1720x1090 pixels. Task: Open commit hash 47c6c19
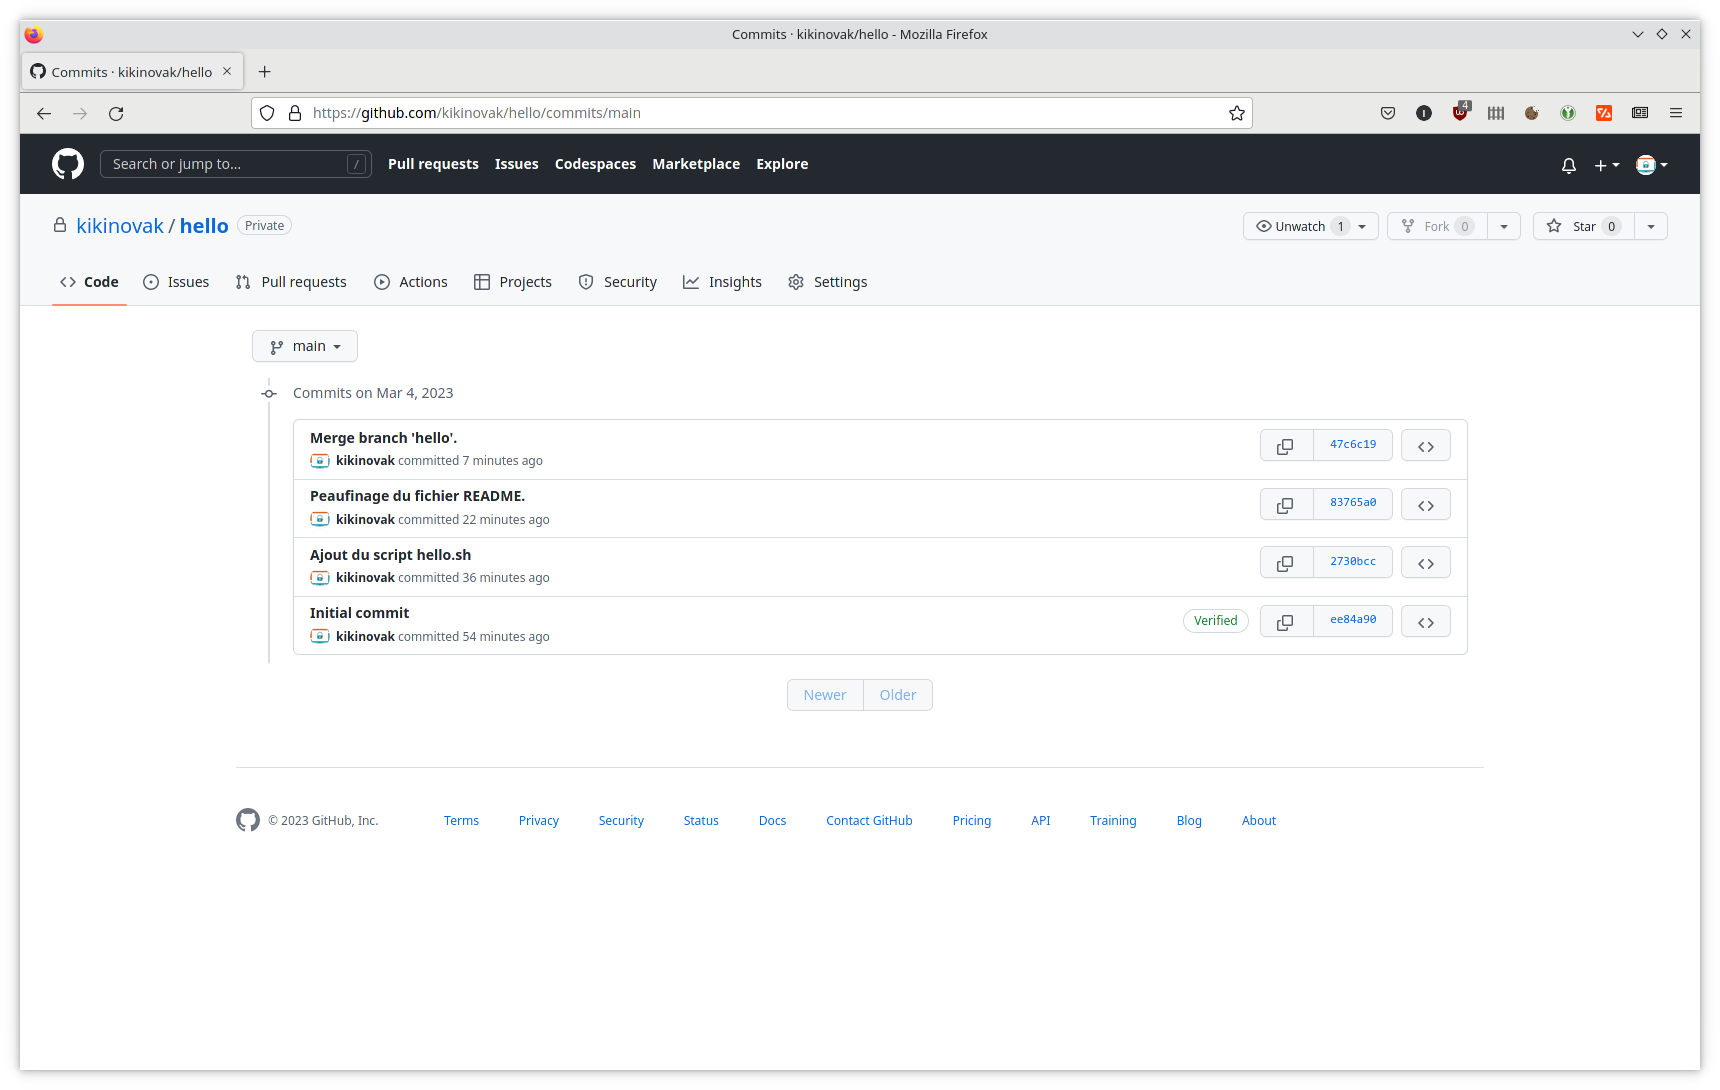coord(1353,445)
